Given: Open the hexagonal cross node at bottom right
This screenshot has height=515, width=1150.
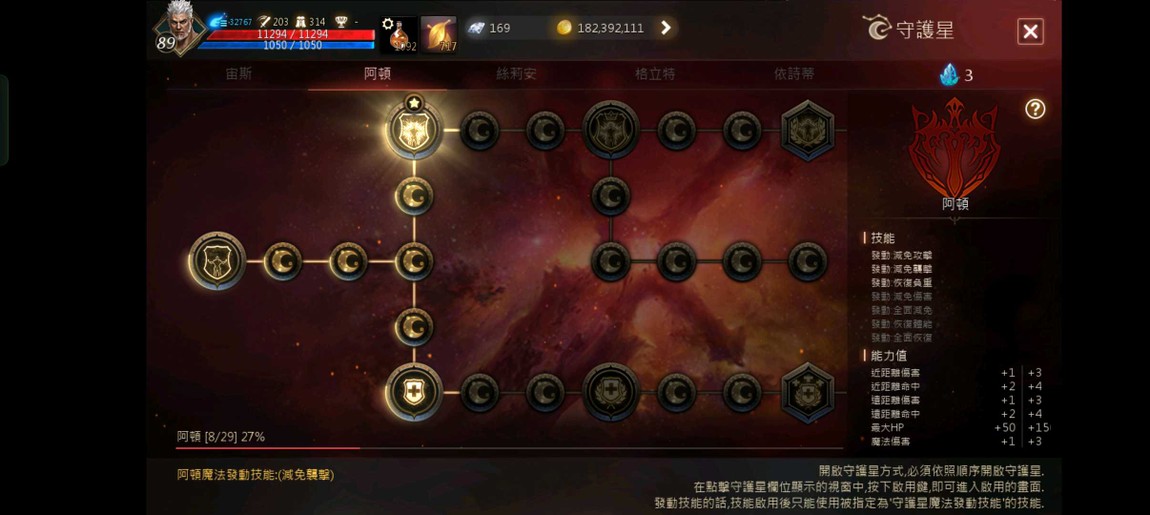Looking at the screenshot, I should [x=807, y=392].
